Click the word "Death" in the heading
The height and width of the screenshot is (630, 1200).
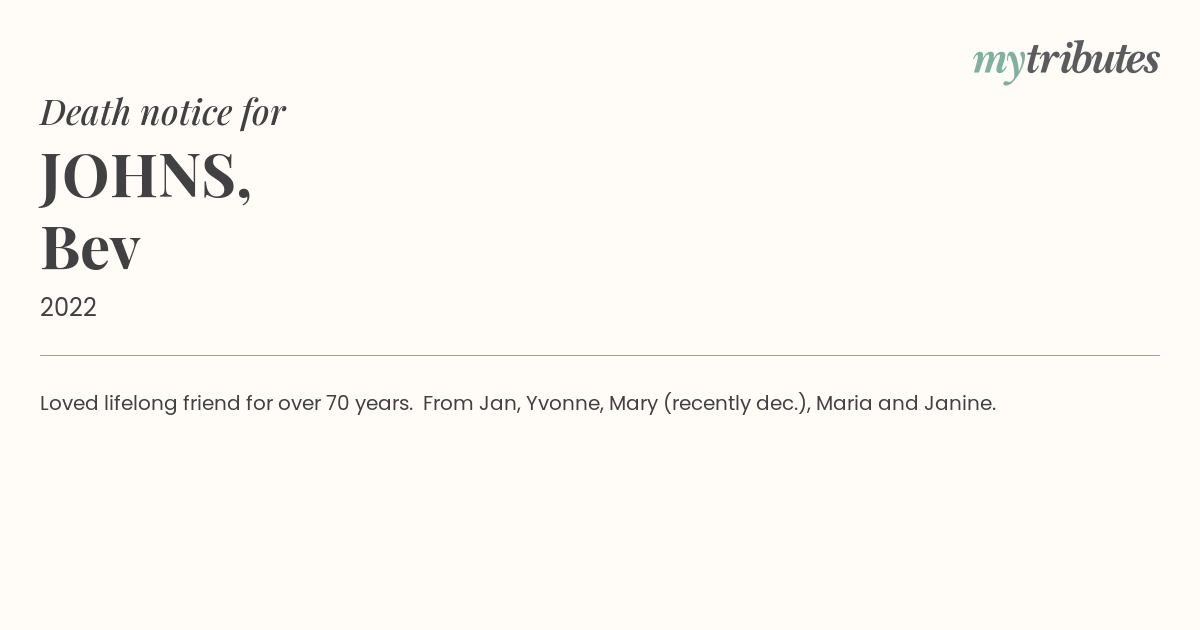click(x=86, y=112)
